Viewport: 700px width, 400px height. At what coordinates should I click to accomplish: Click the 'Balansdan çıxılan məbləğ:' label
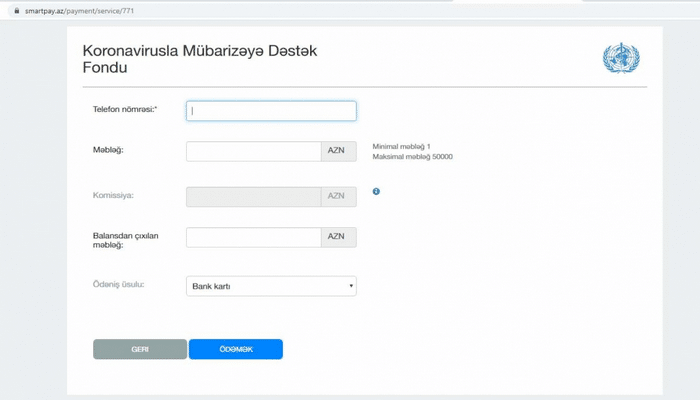pyautogui.click(x=125, y=240)
